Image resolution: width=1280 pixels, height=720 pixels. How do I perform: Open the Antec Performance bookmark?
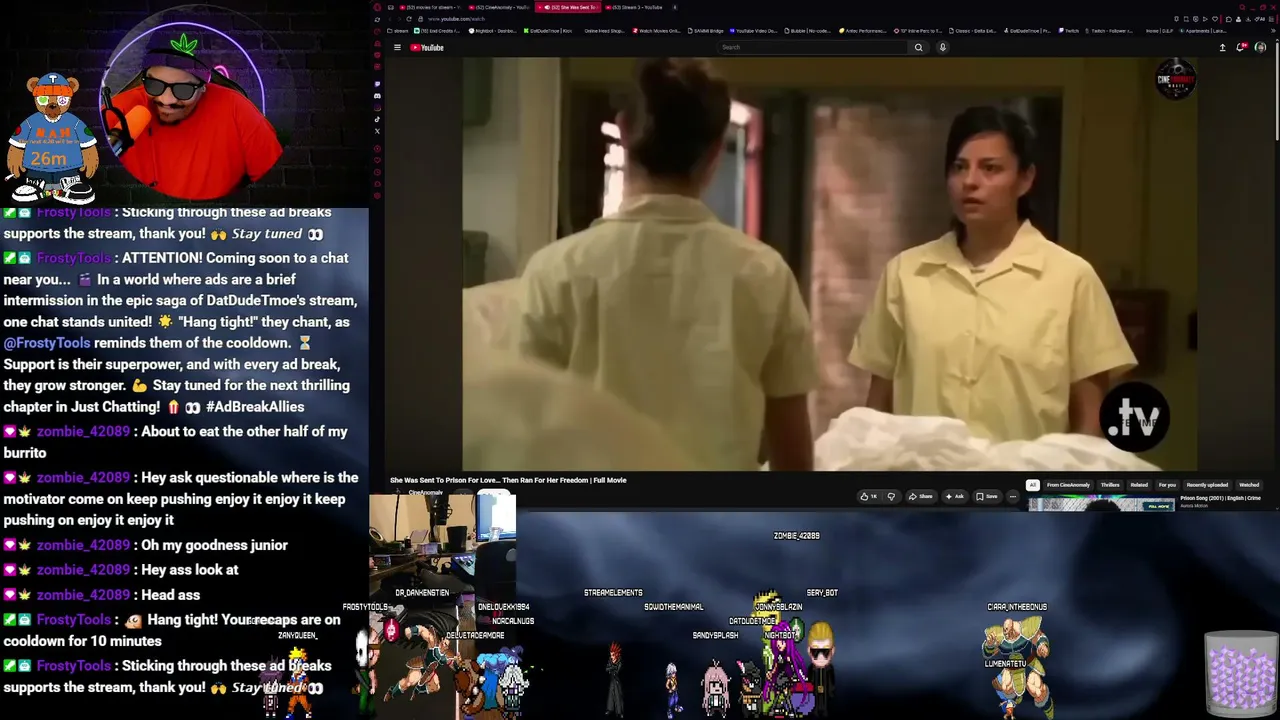(861, 31)
